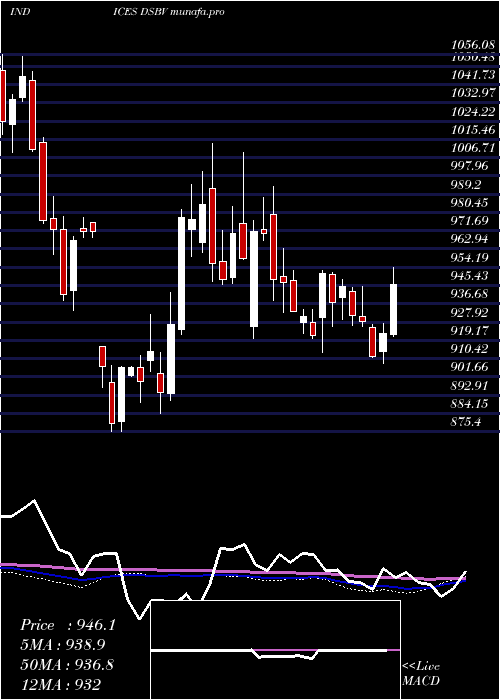Click inside the MACD inset panel
This screenshot has height=700, width=500.
[275, 650]
